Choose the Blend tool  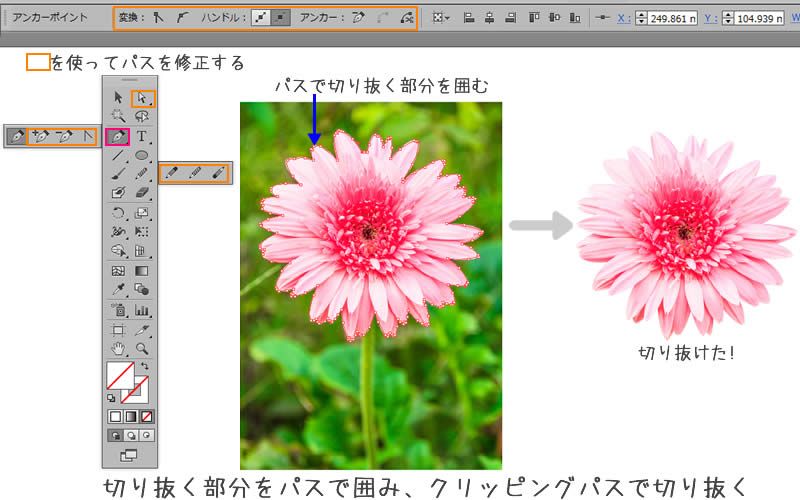(142, 290)
